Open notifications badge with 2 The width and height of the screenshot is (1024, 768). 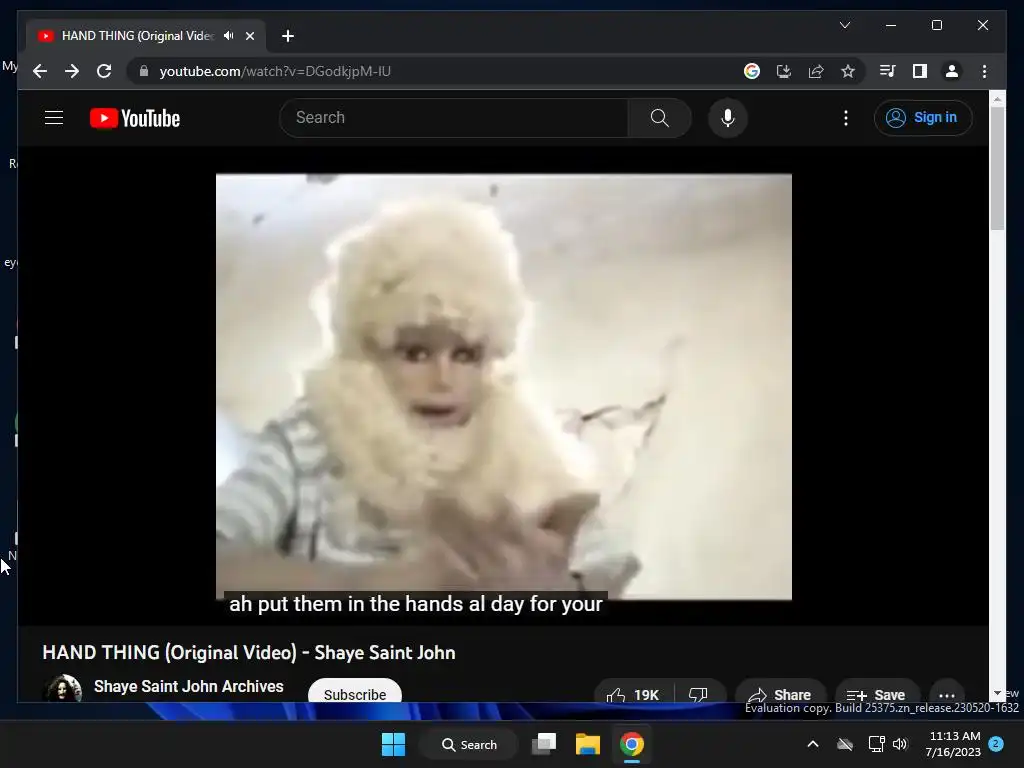click(x=996, y=743)
